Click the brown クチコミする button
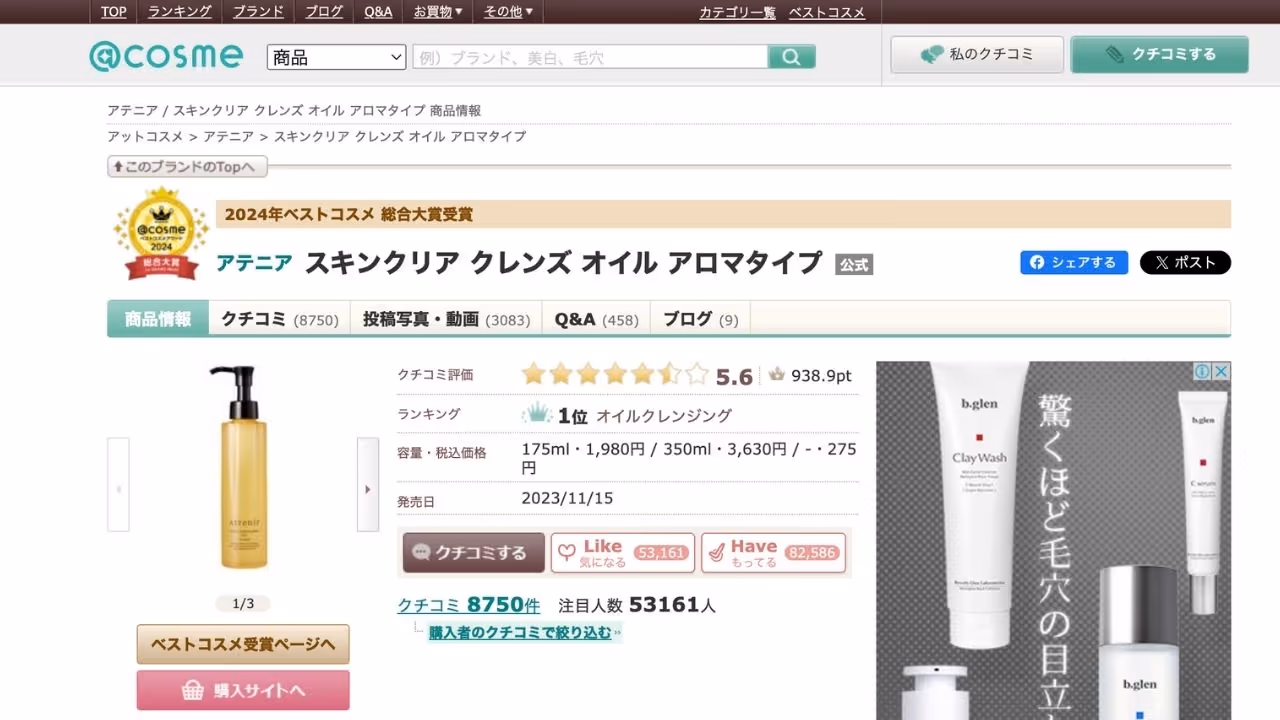Screen dimensions: 1280x720 tap(474, 552)
